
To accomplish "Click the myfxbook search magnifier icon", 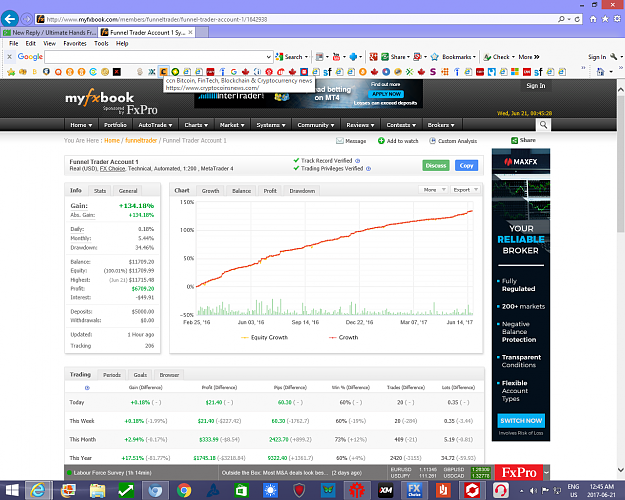I will click(543, 125).
